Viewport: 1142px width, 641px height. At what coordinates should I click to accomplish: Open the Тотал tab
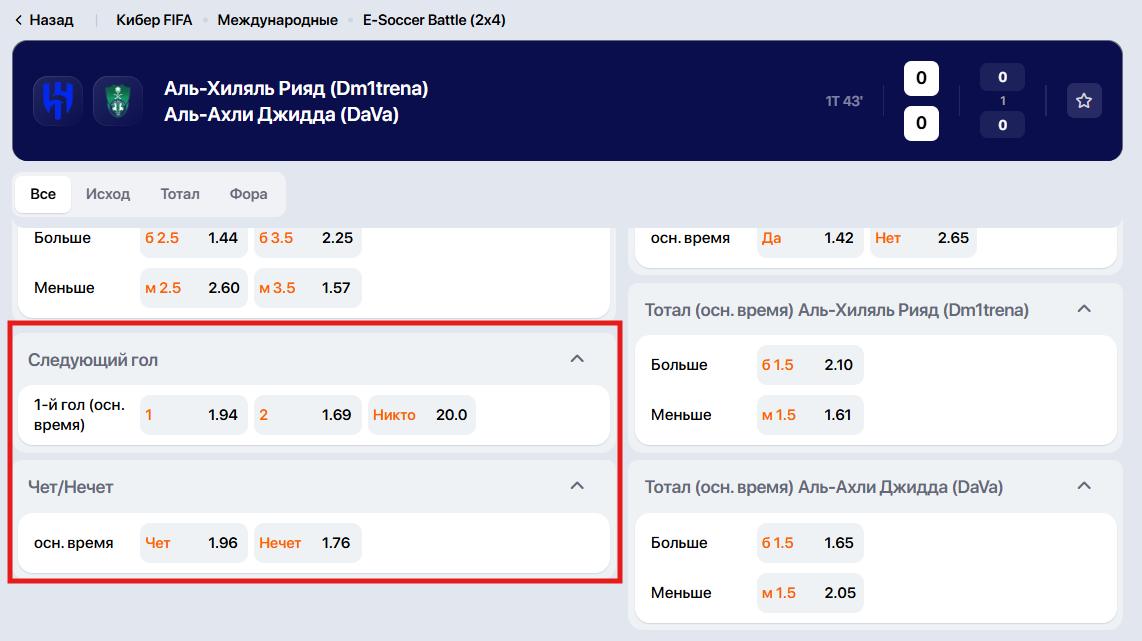[180, 194]
